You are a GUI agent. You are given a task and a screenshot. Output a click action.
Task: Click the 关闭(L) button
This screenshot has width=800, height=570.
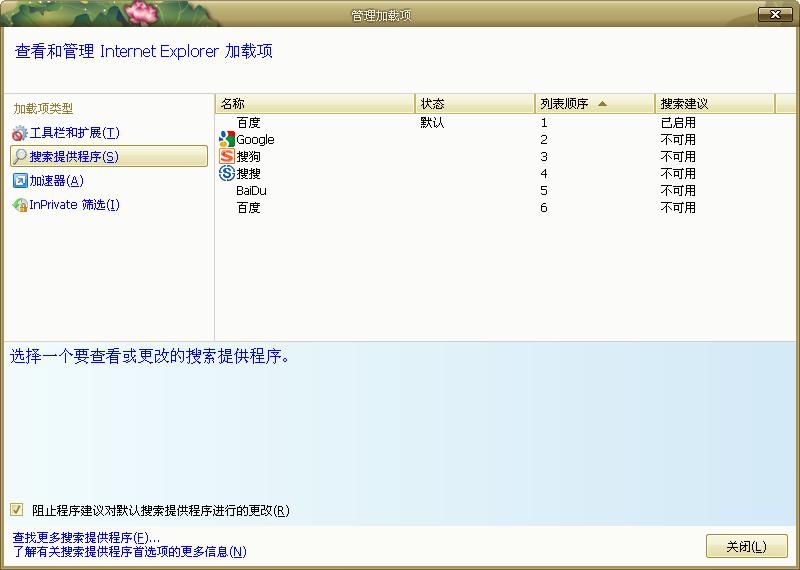tap(746, 546)
